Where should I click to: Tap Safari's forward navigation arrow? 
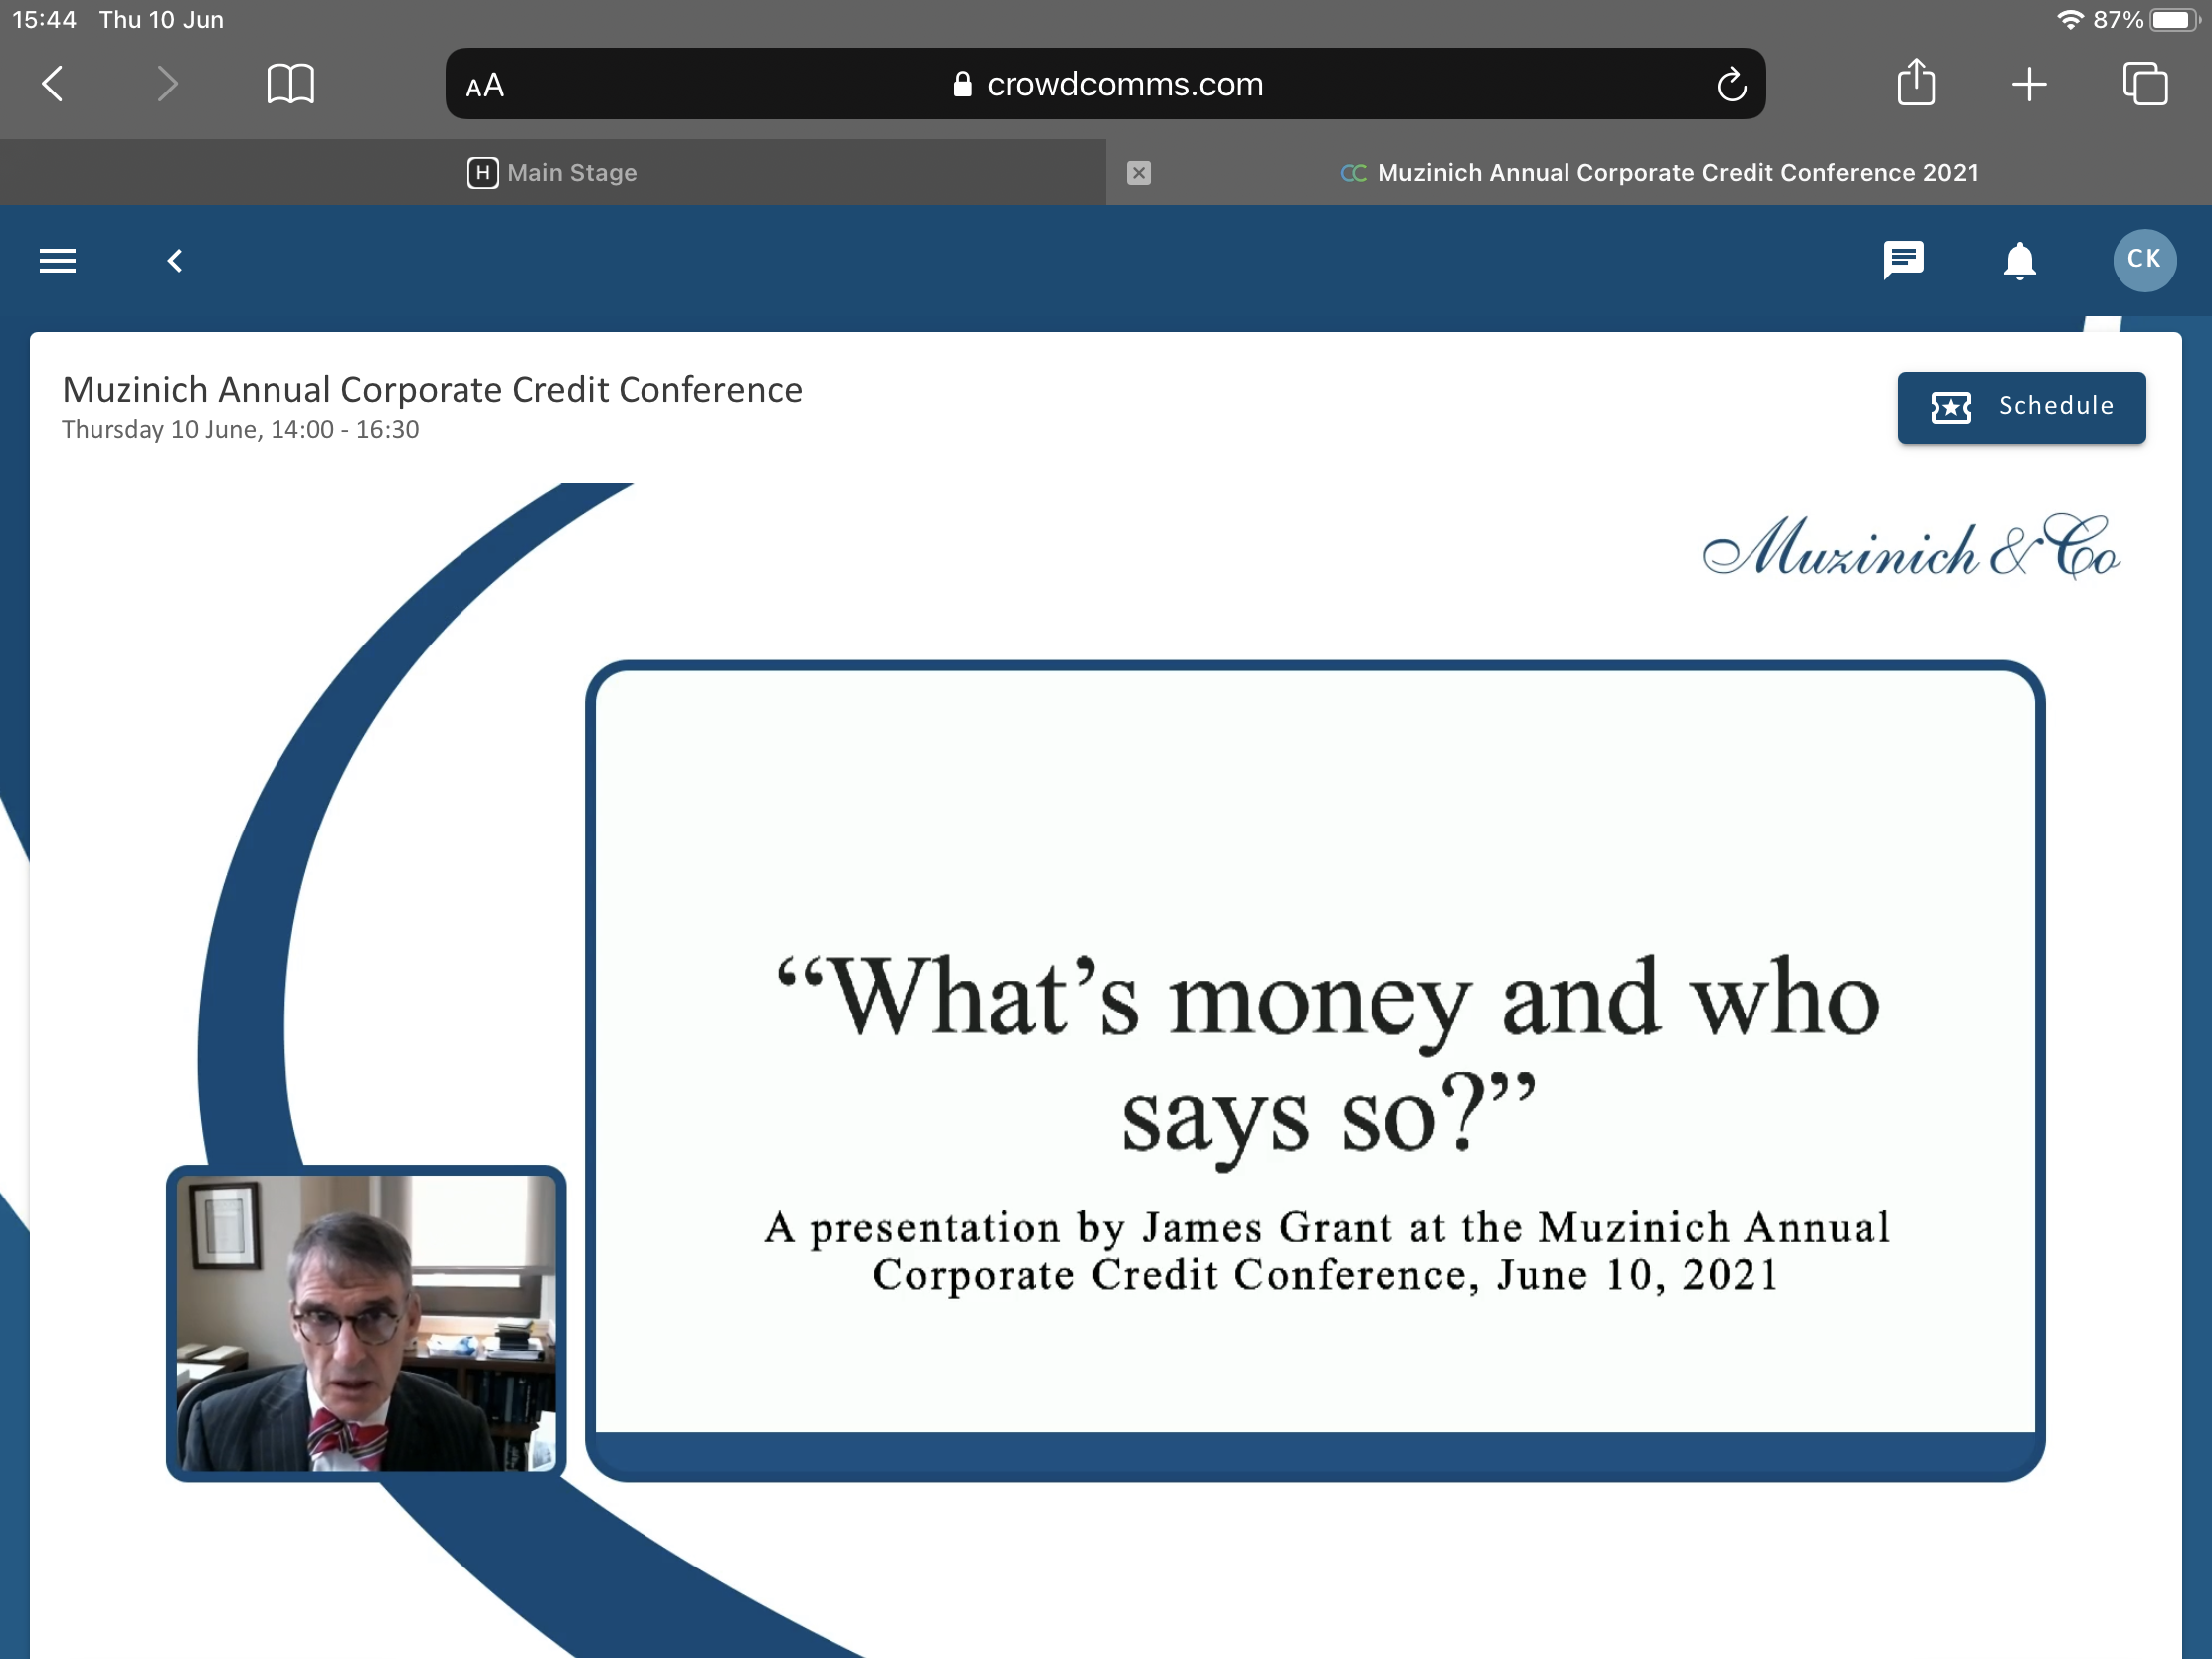167,84
